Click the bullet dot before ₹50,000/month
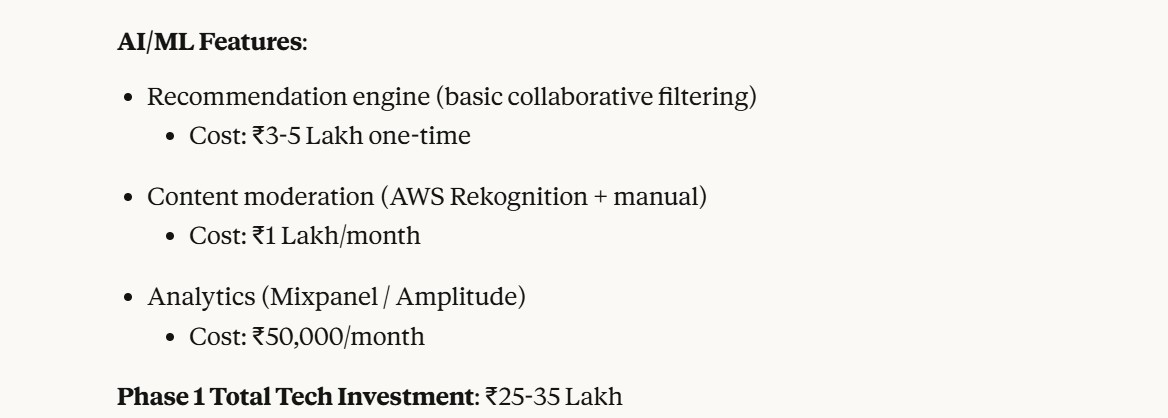Viewport: 1168px width, 418px height. [171, 337]
